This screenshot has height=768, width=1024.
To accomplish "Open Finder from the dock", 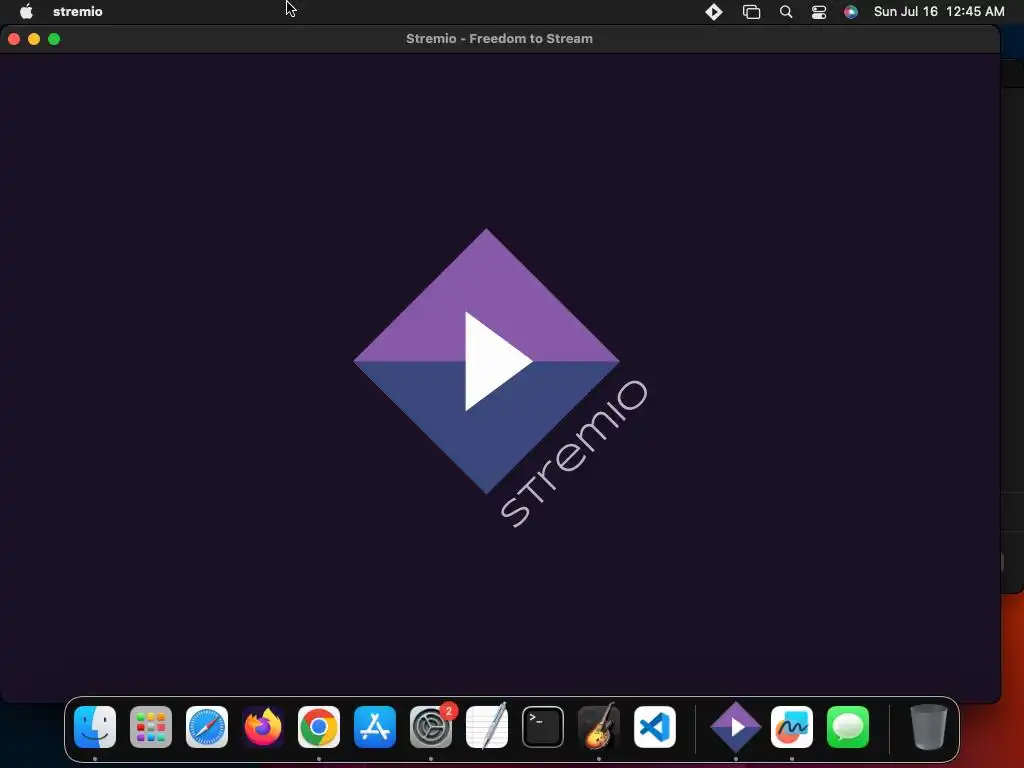I will pyautogui.click(x=95, y=727).
